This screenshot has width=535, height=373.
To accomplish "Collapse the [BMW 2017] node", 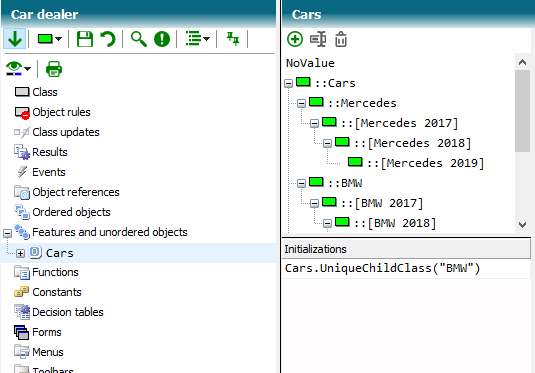I will (314, 204).
